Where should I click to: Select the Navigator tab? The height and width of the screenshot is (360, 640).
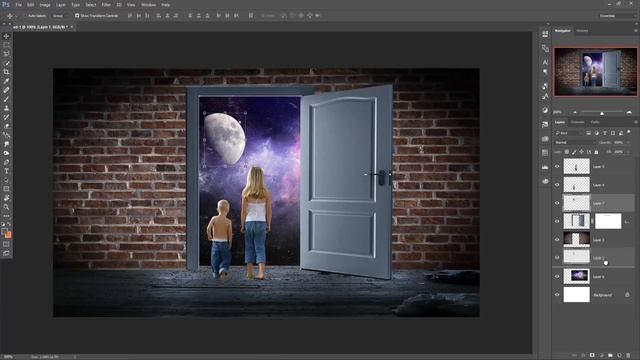coord(563,31)
